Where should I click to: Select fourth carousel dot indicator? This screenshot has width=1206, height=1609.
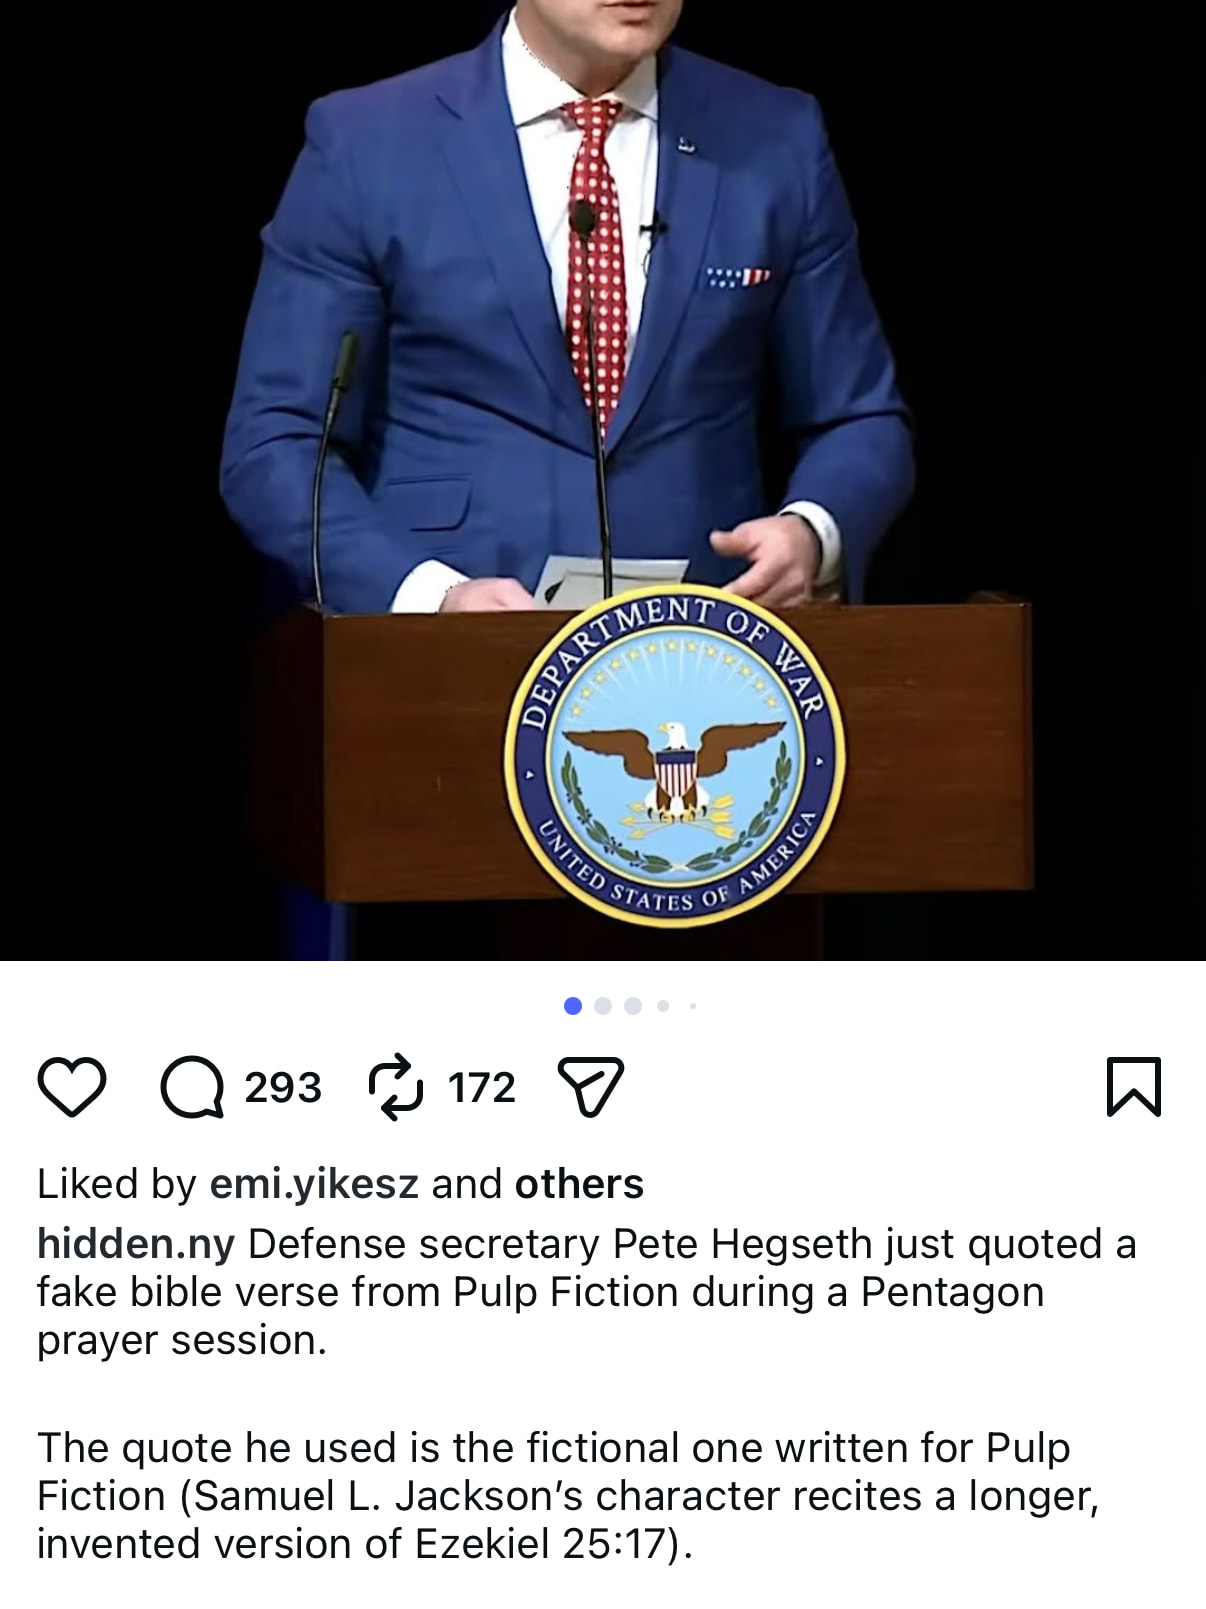[x=663, y=1006]
